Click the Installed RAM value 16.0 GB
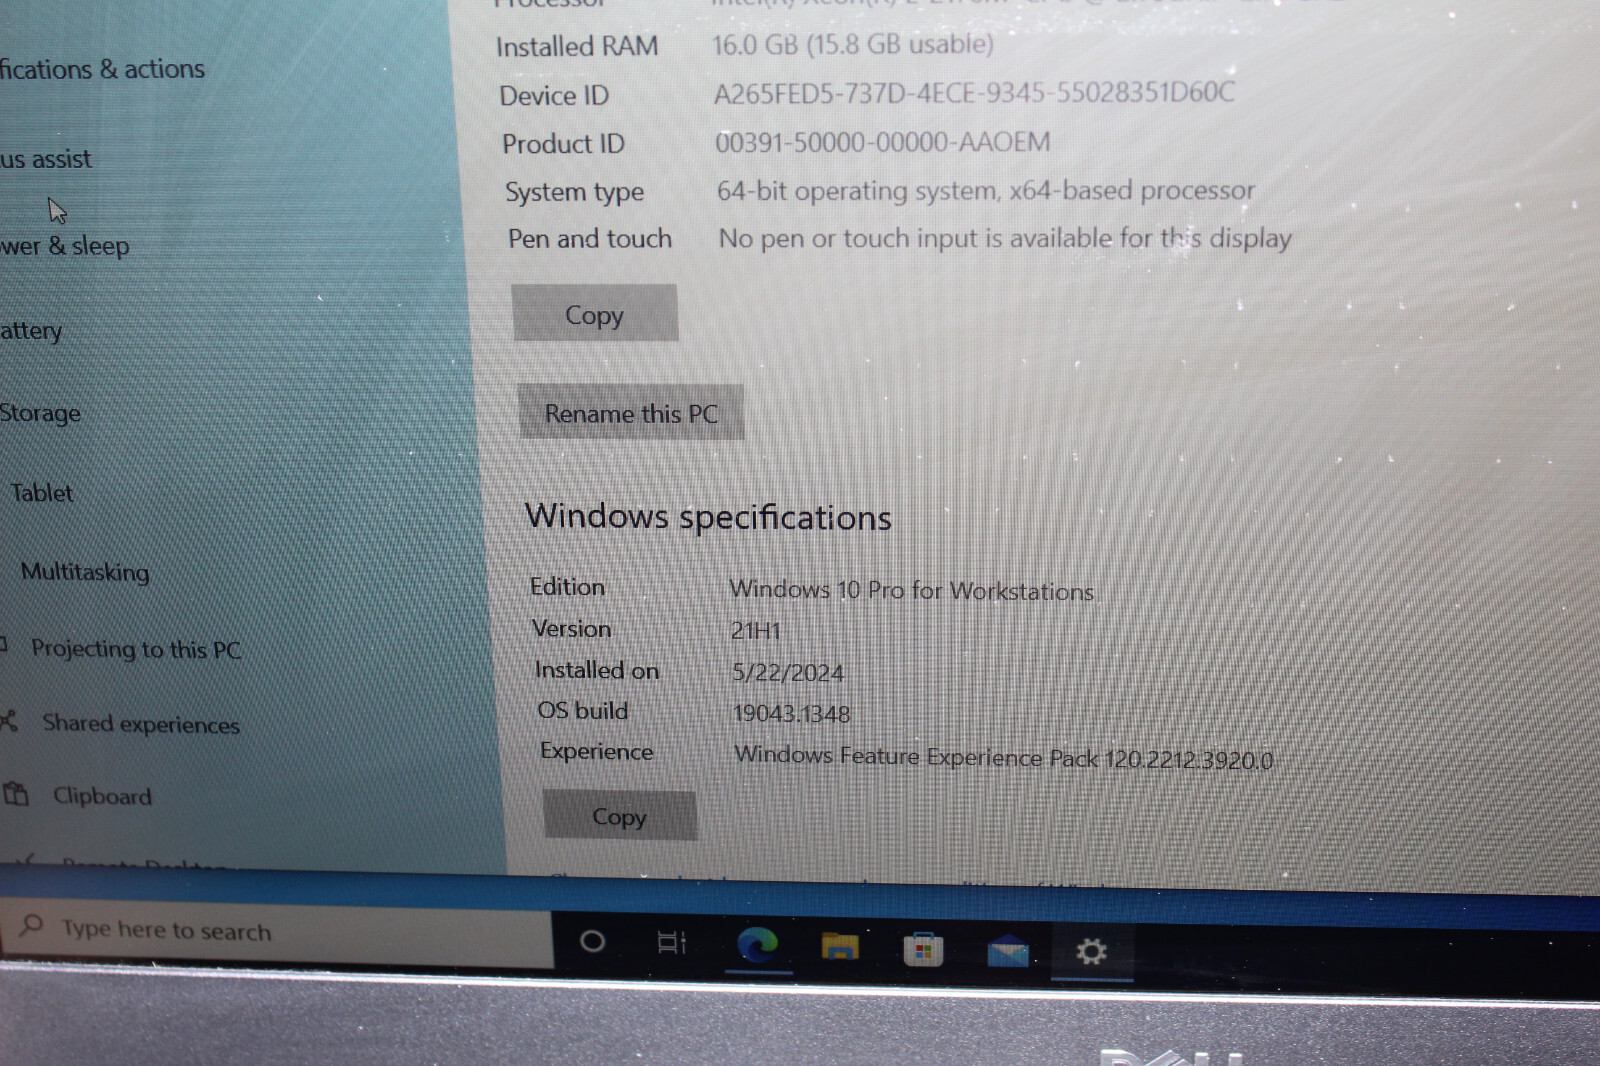 tap(853, 44)
